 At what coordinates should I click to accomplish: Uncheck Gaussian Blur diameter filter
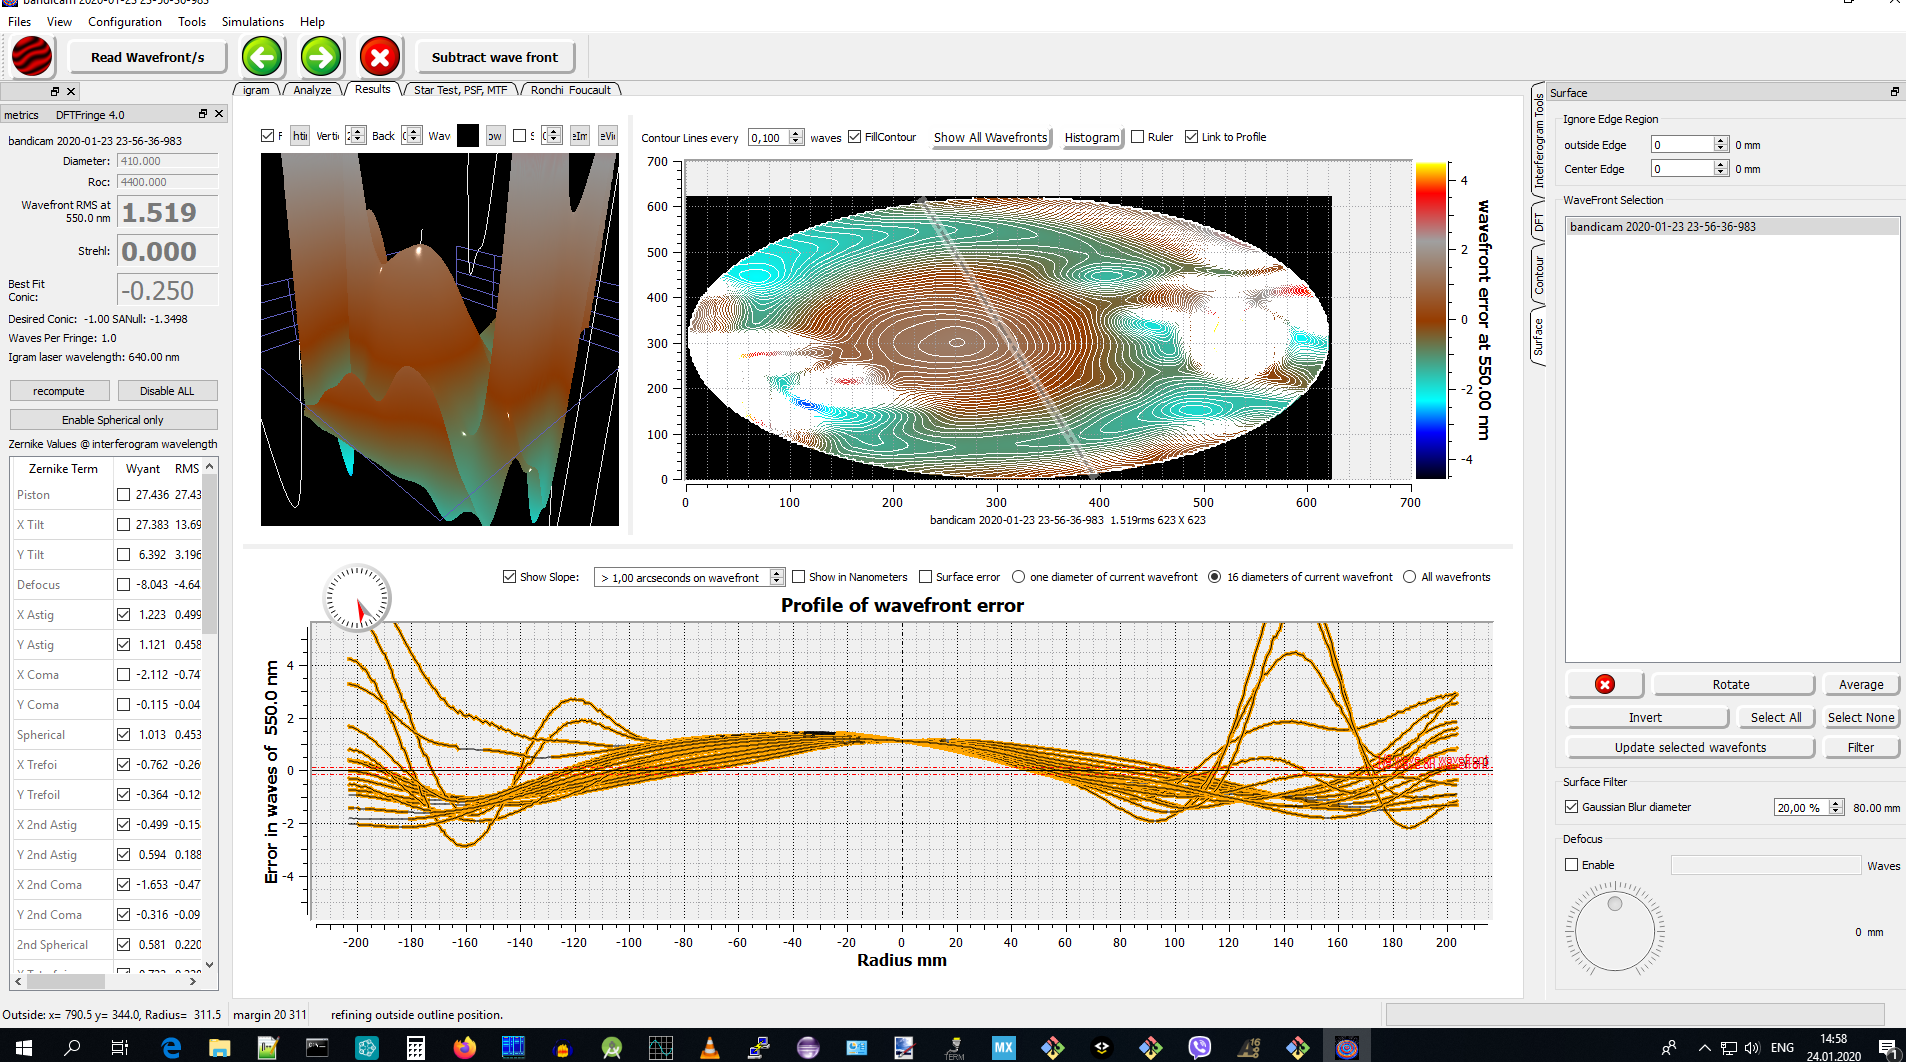click(x=1571, y=807)
